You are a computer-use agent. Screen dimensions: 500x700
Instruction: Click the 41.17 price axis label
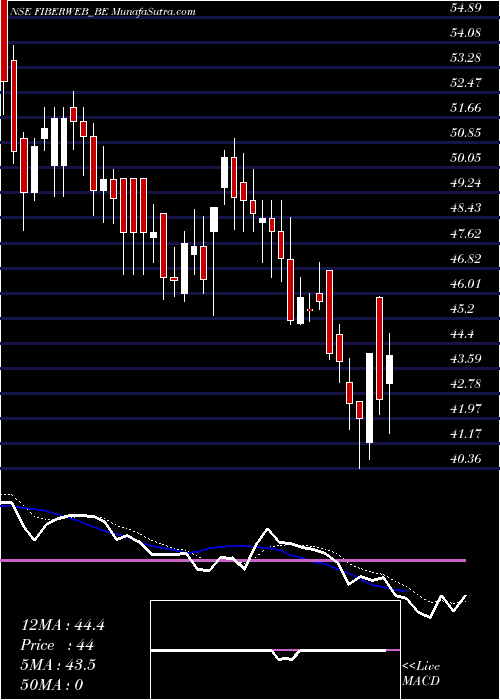click(x=466, y=433)
